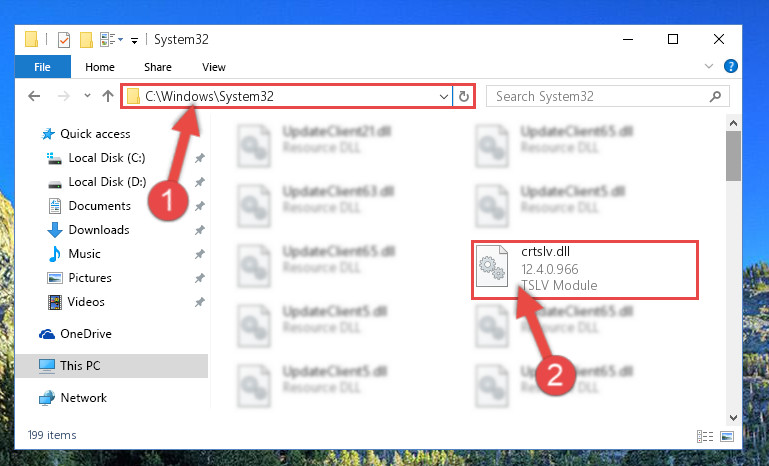The width and height of the screenshot is (769, 466).
Task: Open the Share tab
Action: tap(158, 67)
